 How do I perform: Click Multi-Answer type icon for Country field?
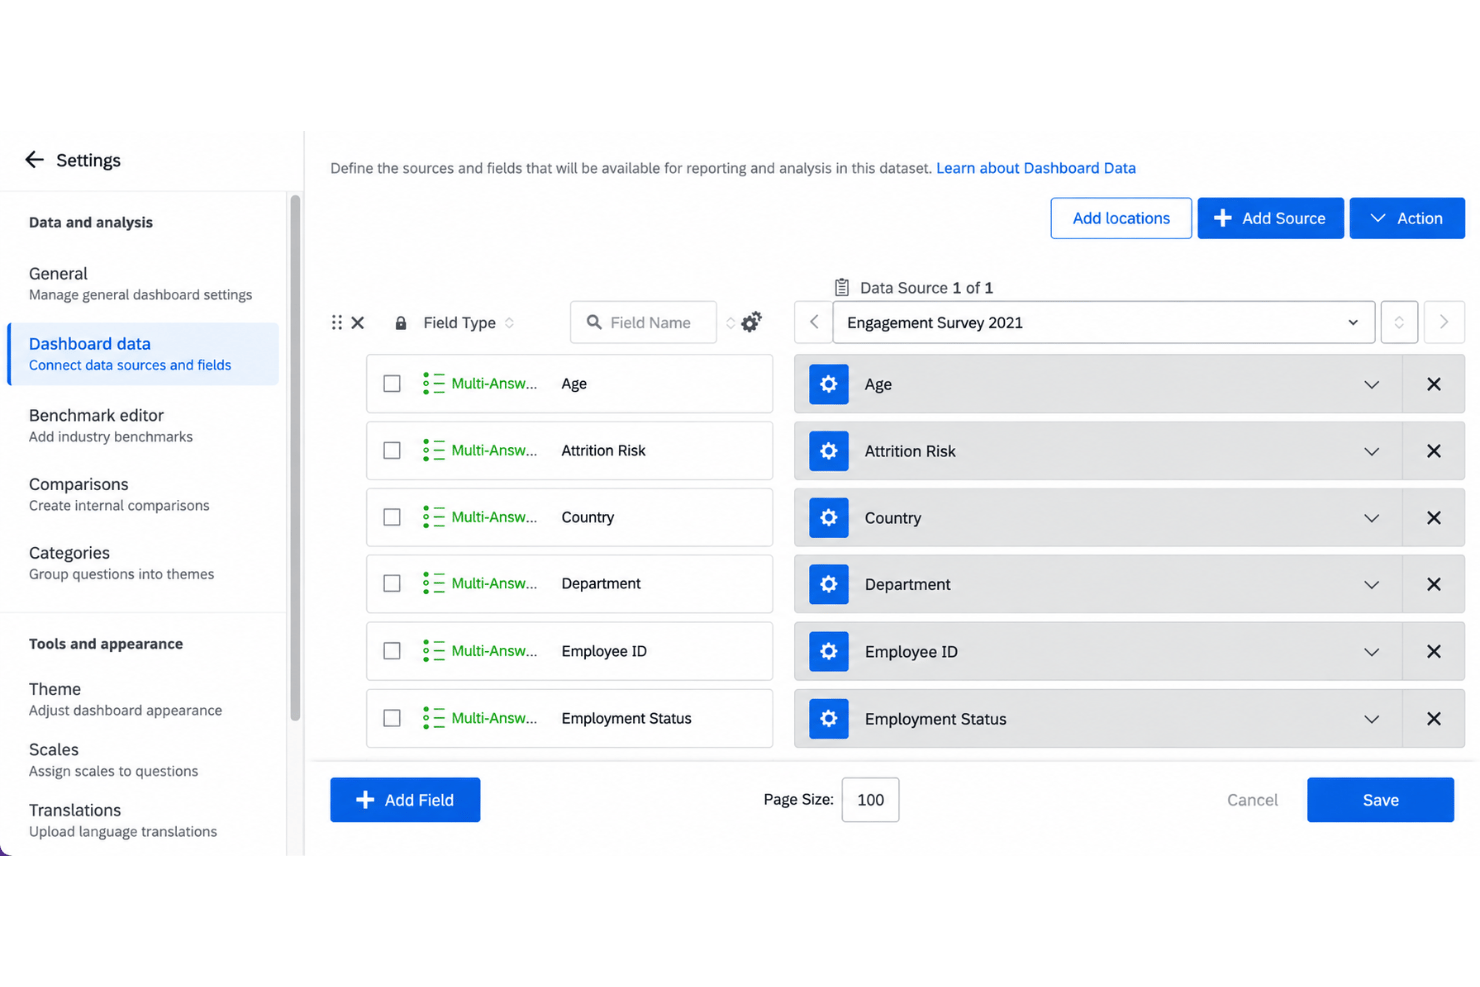pos(433,517)
